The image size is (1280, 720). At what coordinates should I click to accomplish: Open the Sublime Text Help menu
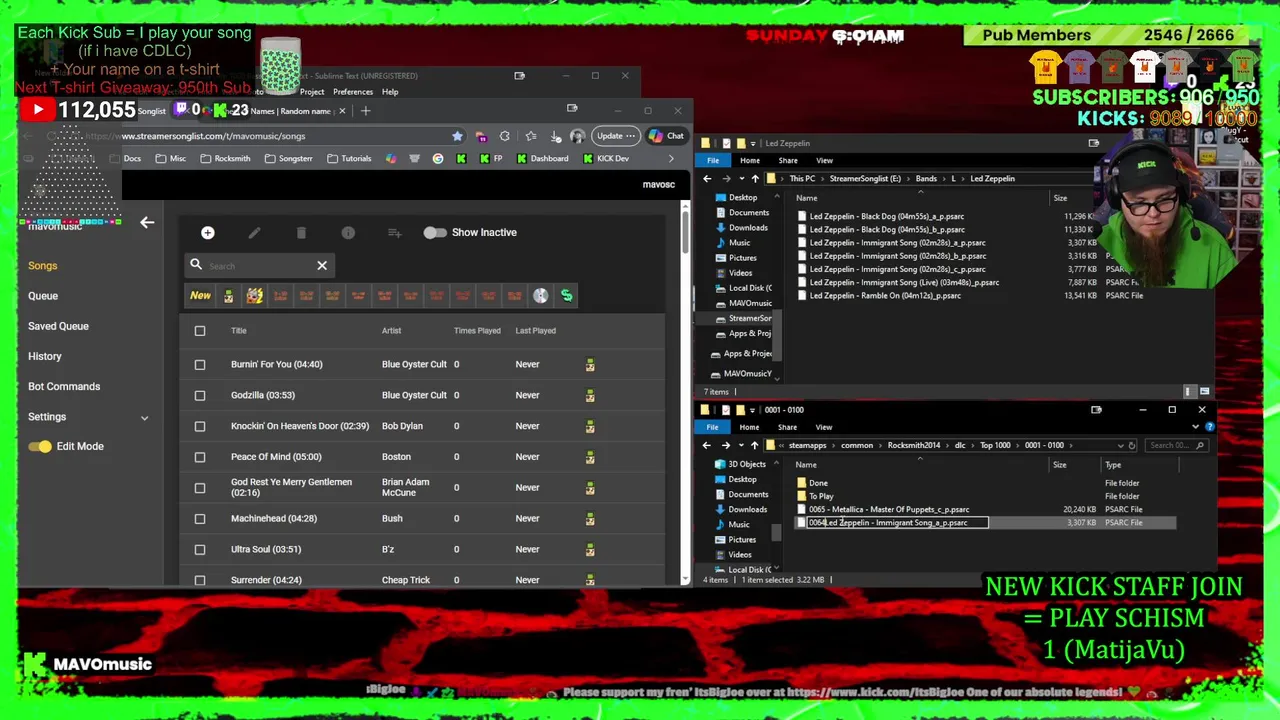coord(390,92)
